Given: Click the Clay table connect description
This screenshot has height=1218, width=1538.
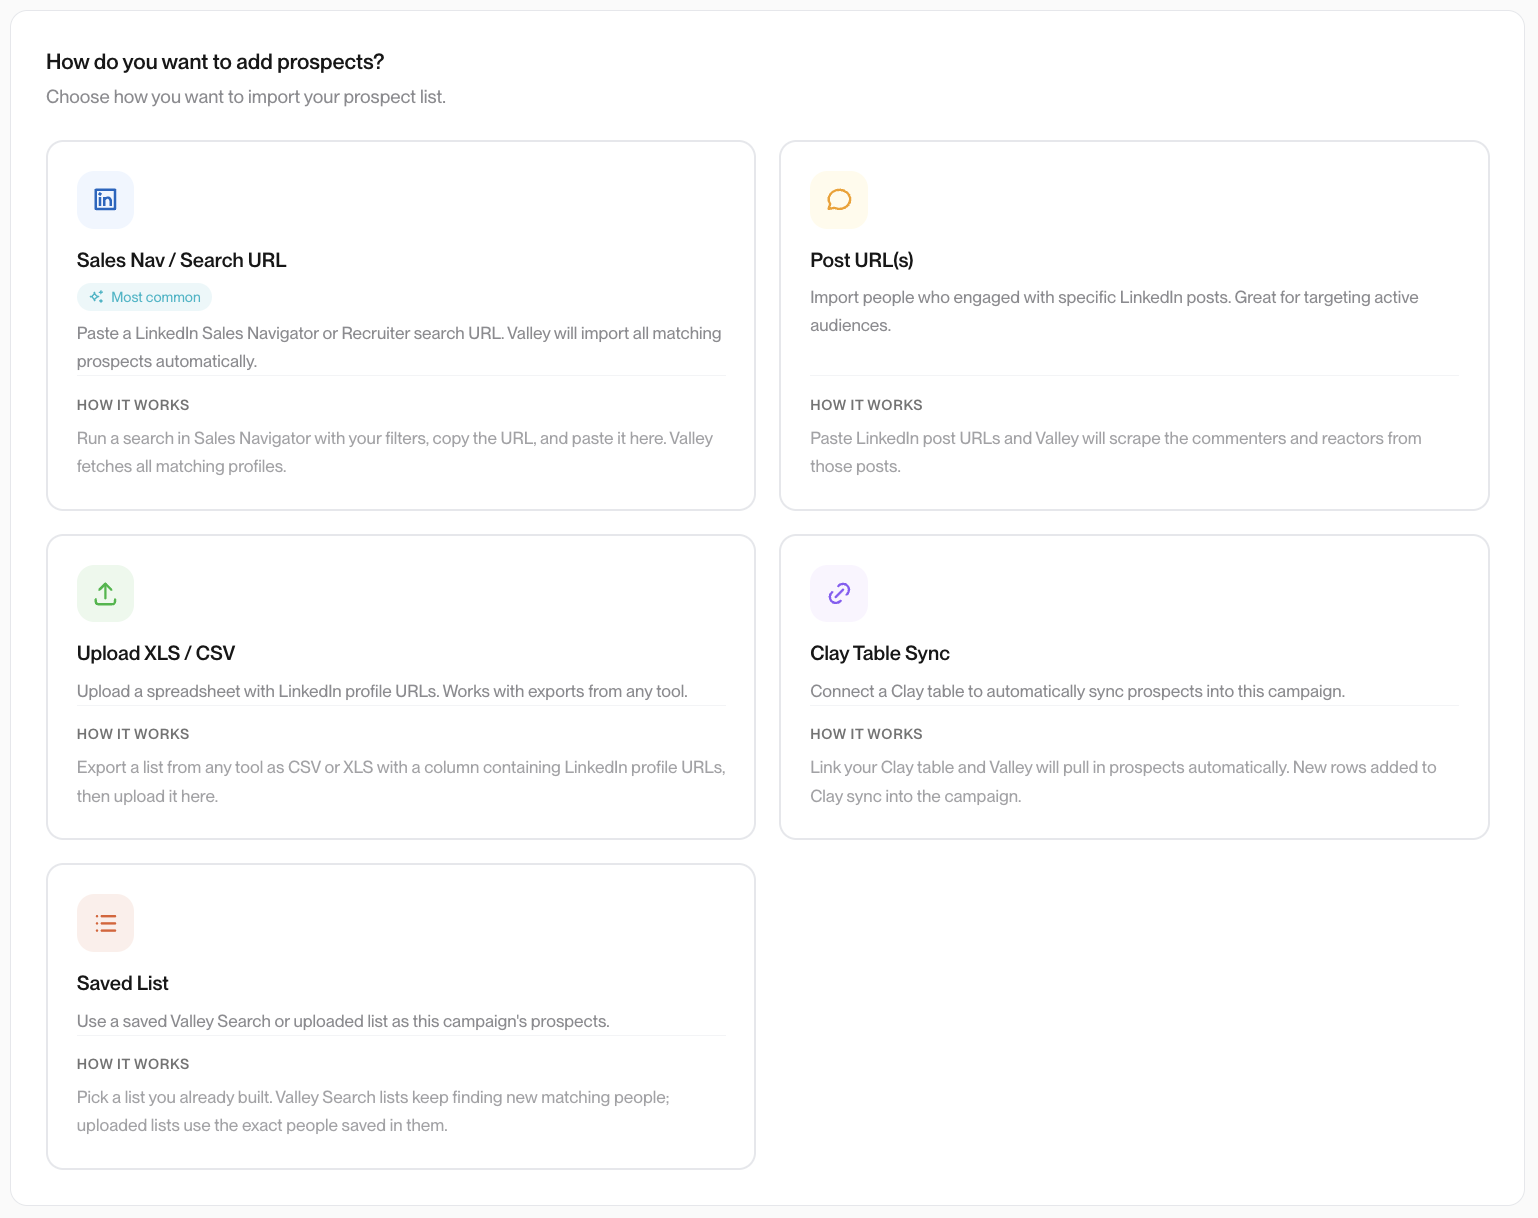Looking at the screenshot, I should point(1077,691).
